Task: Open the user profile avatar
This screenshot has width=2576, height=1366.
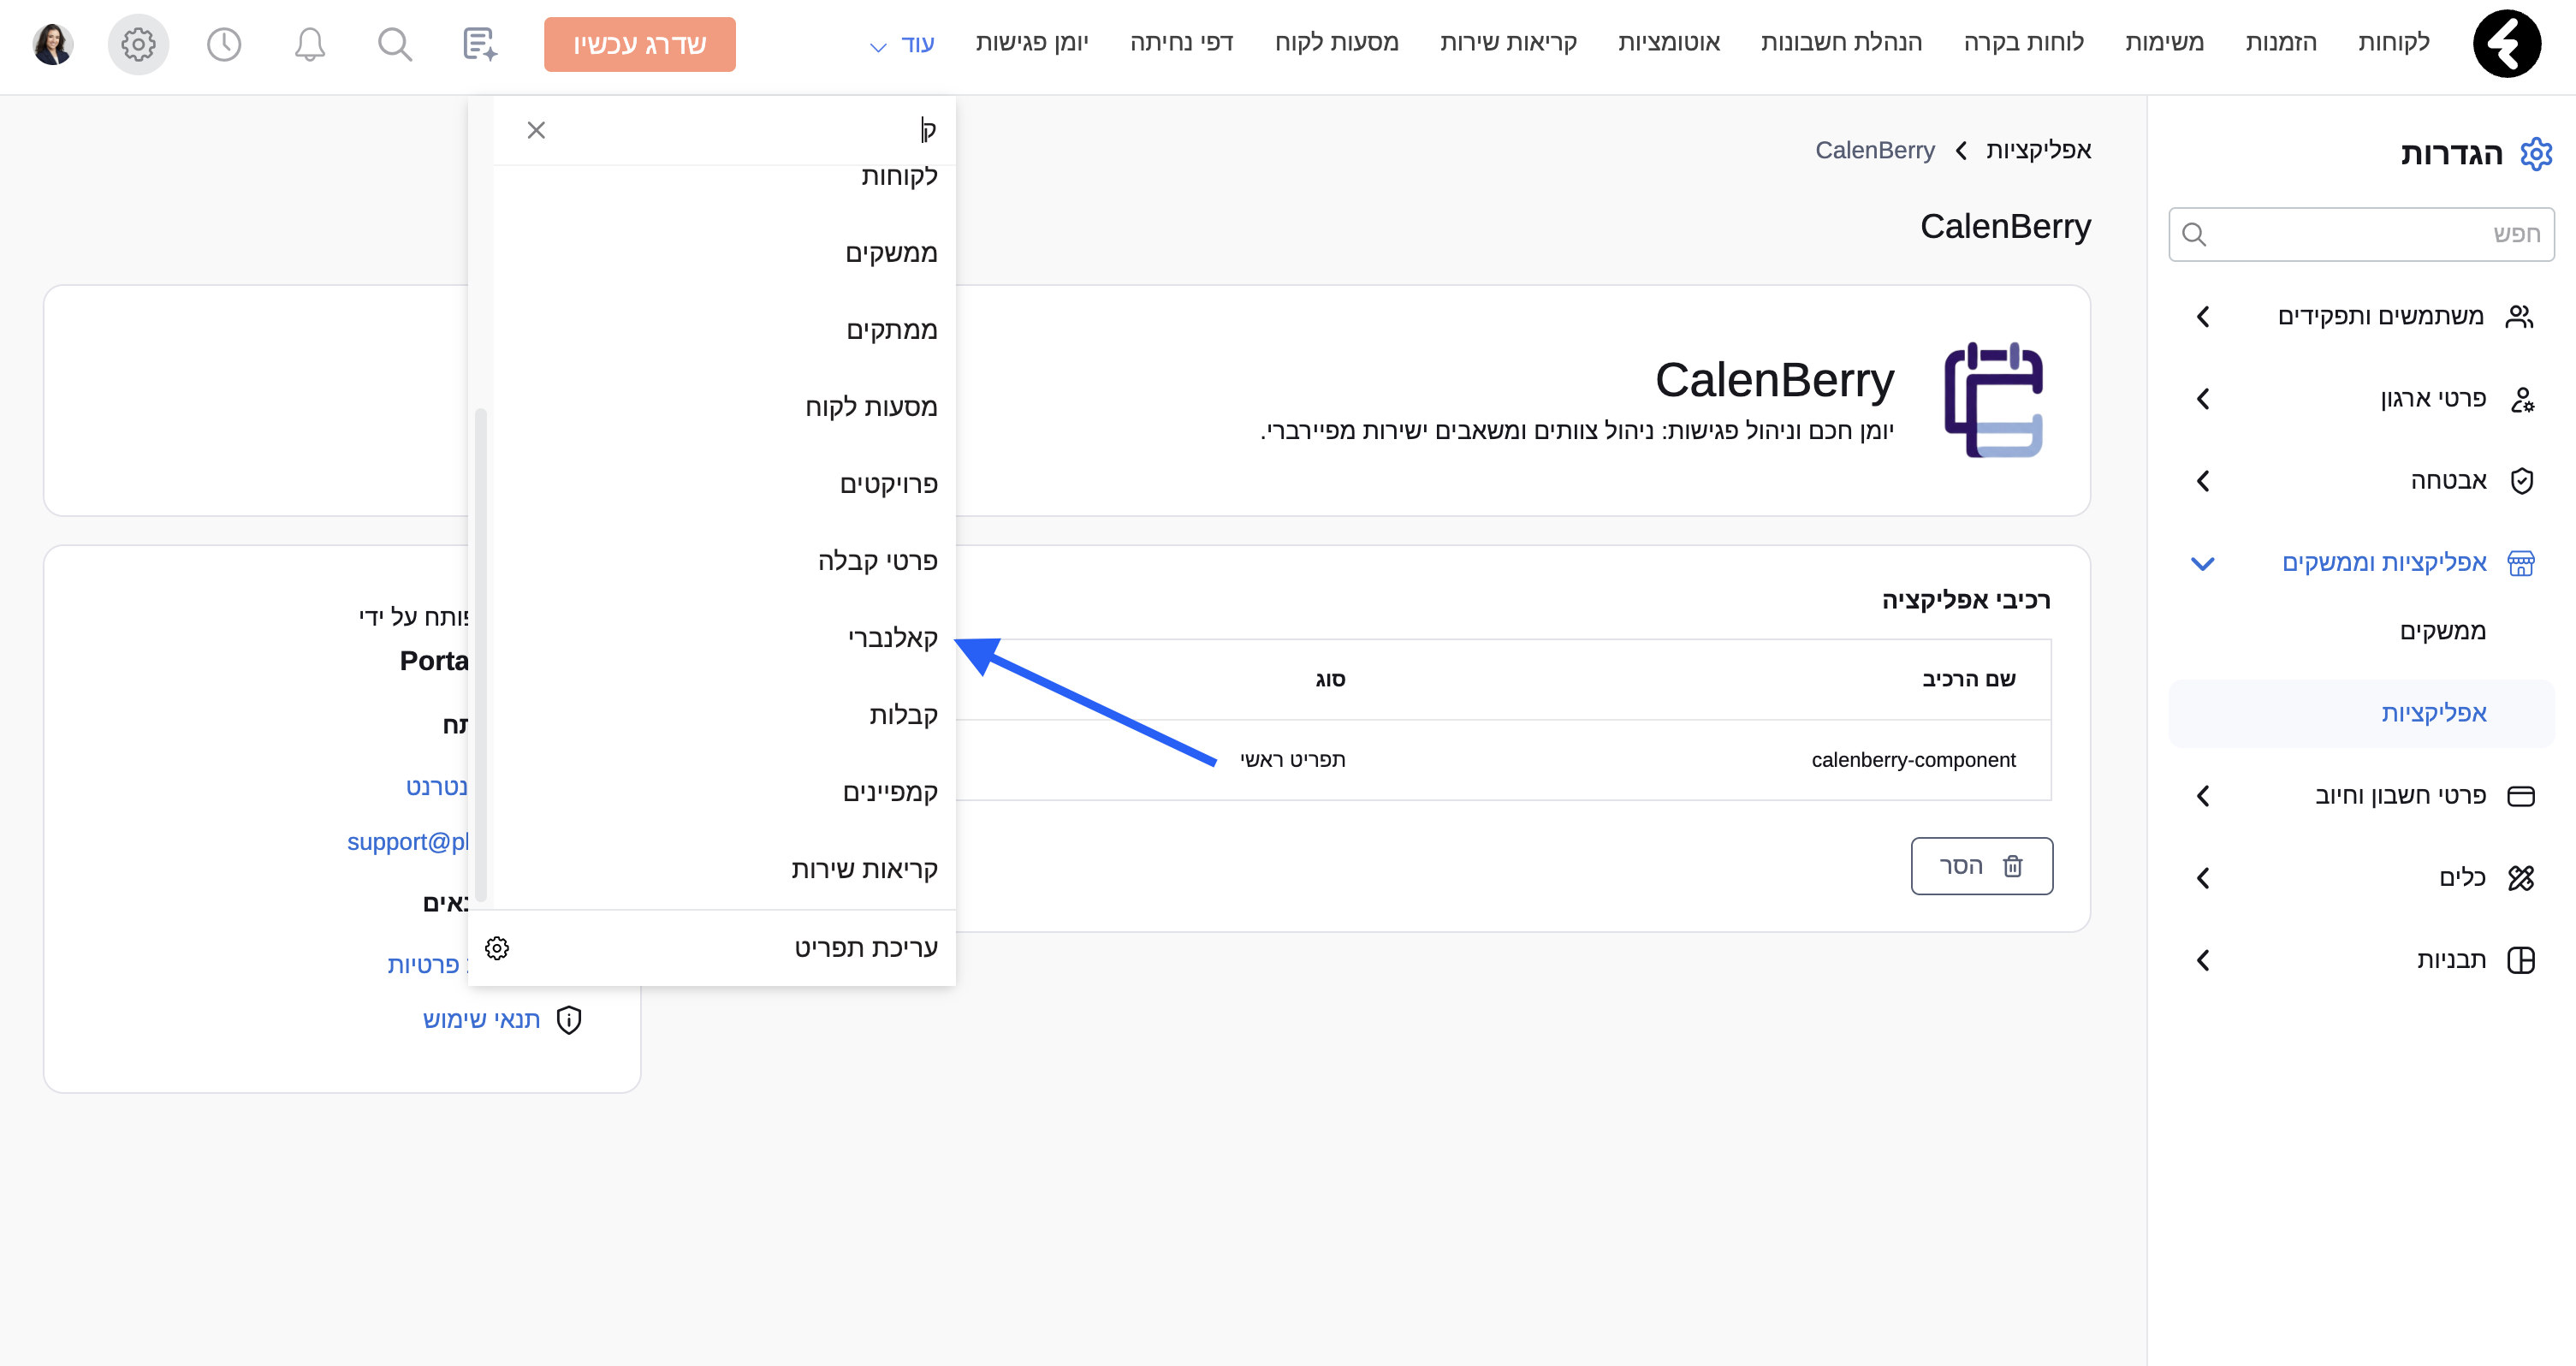Action: click(x=52, y=44)
